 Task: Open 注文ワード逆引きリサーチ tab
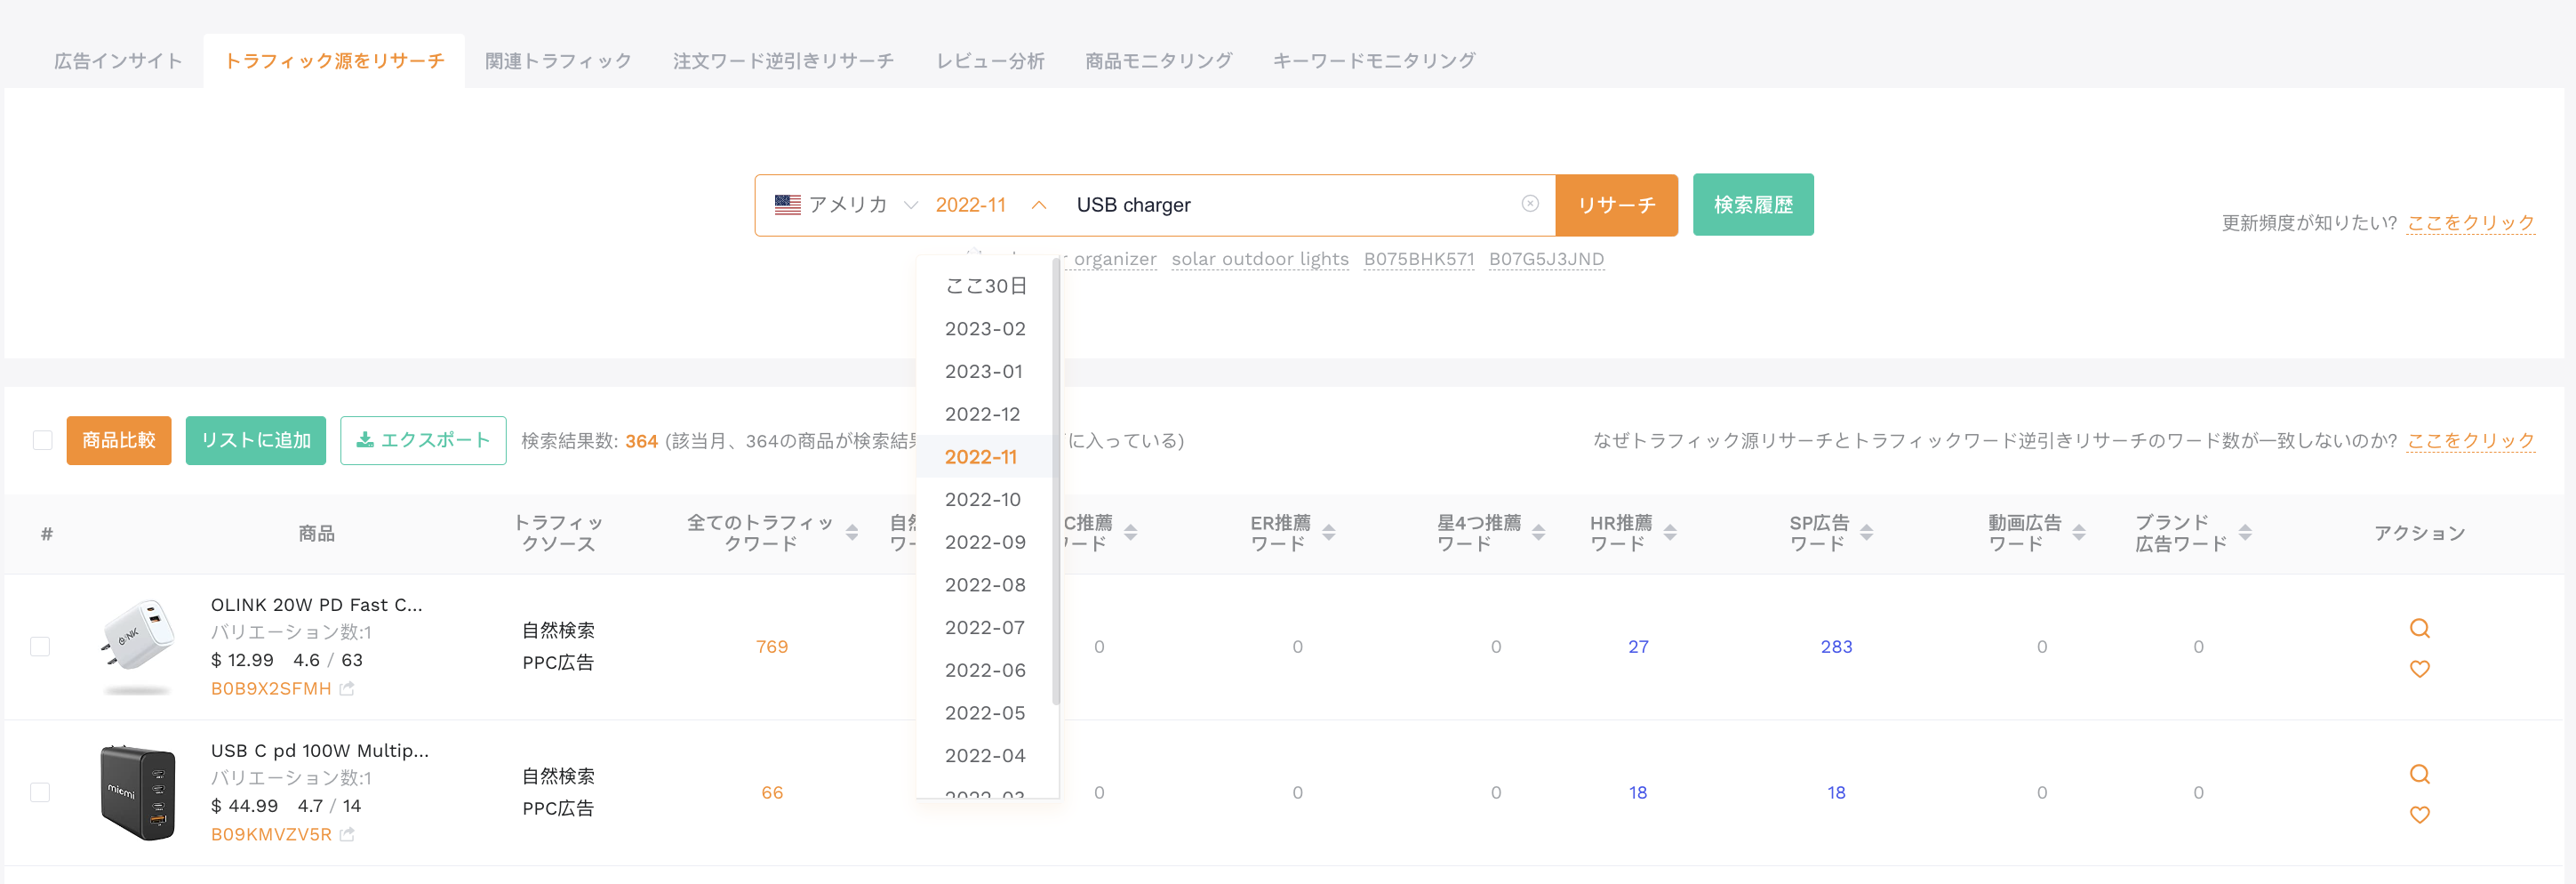(783, 61)
